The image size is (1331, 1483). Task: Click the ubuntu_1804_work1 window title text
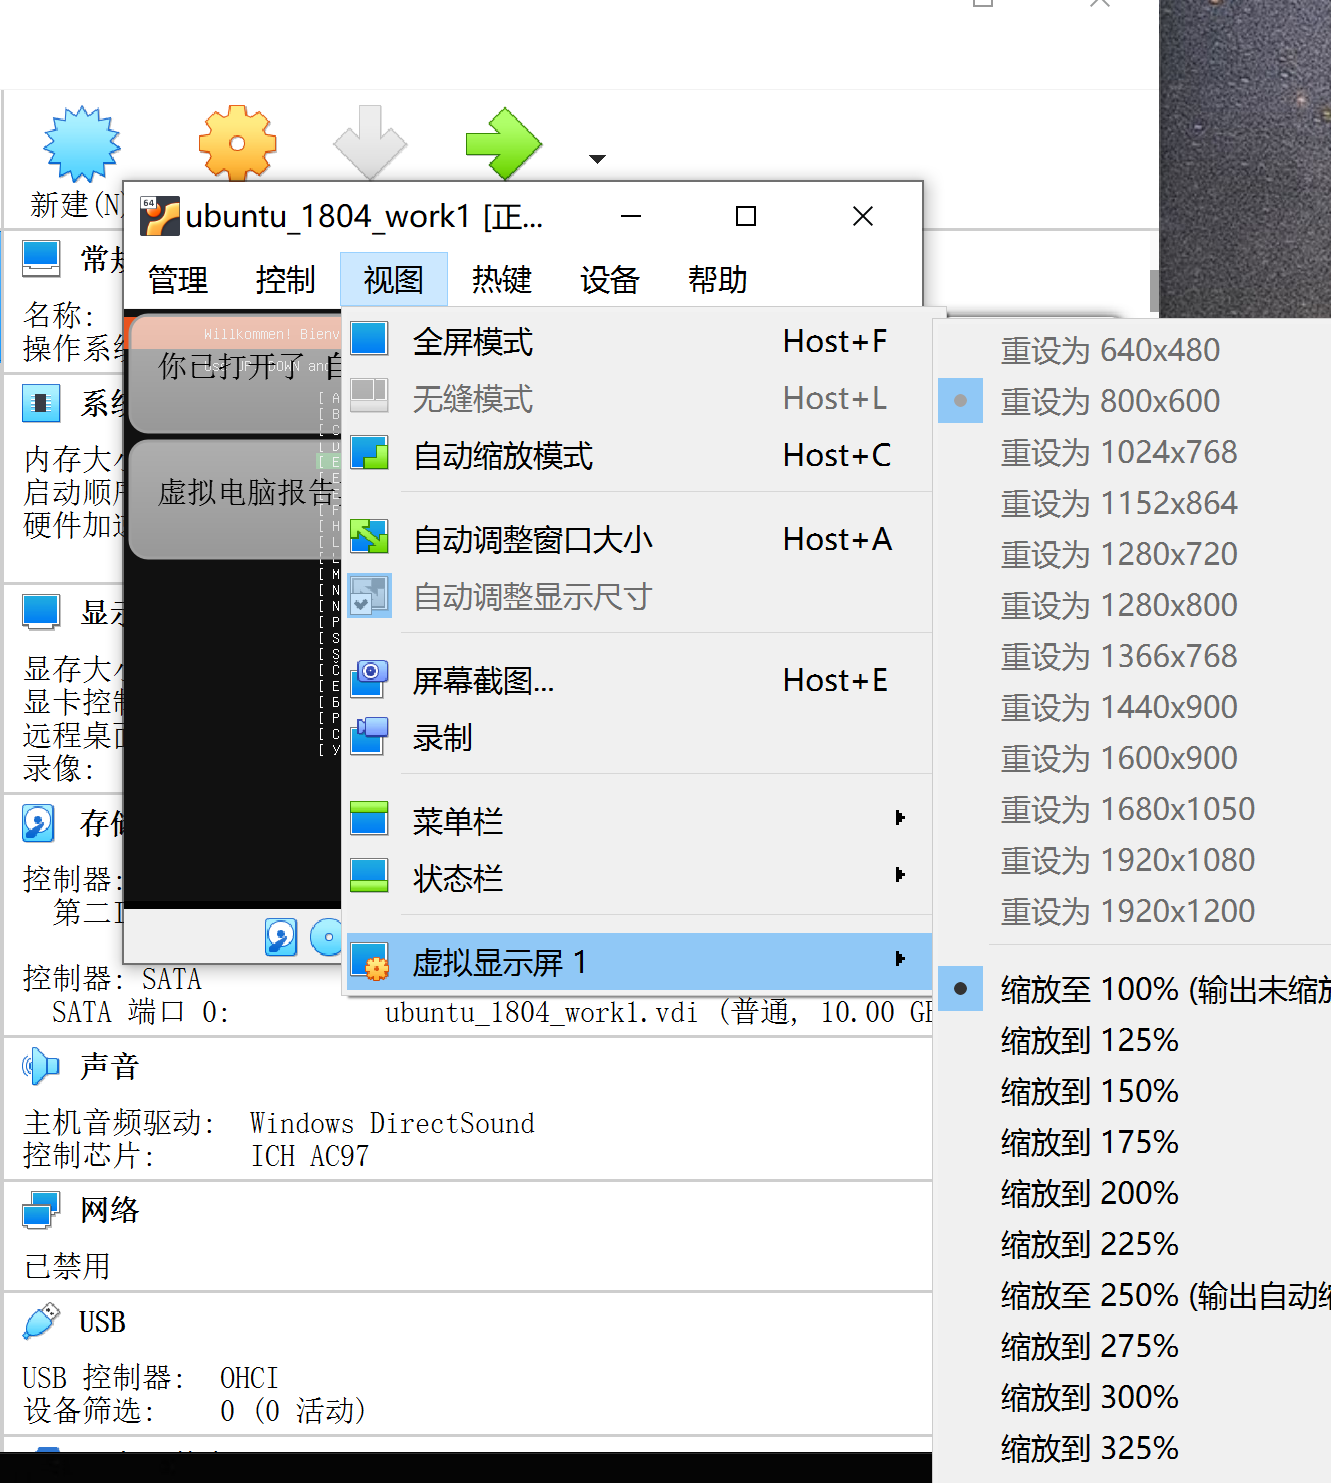point(364,216)
